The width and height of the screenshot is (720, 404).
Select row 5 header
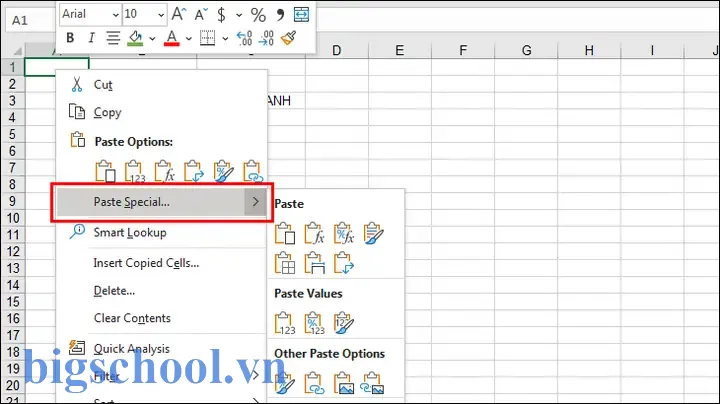pos(12,134)
